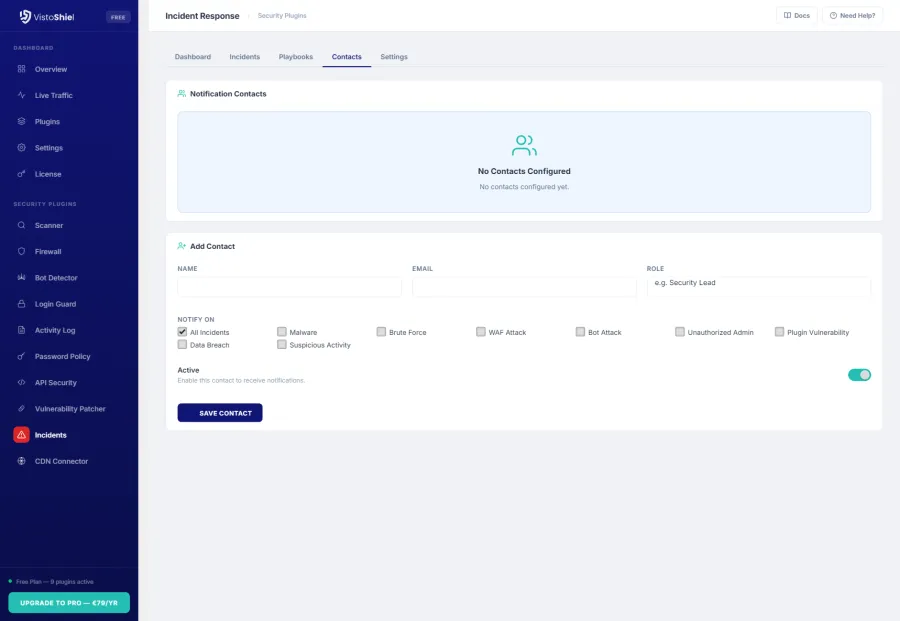The height and width of the screenshot is (621, 900).
Task: Save the new notification contact
Action: [x=220, y=412]
